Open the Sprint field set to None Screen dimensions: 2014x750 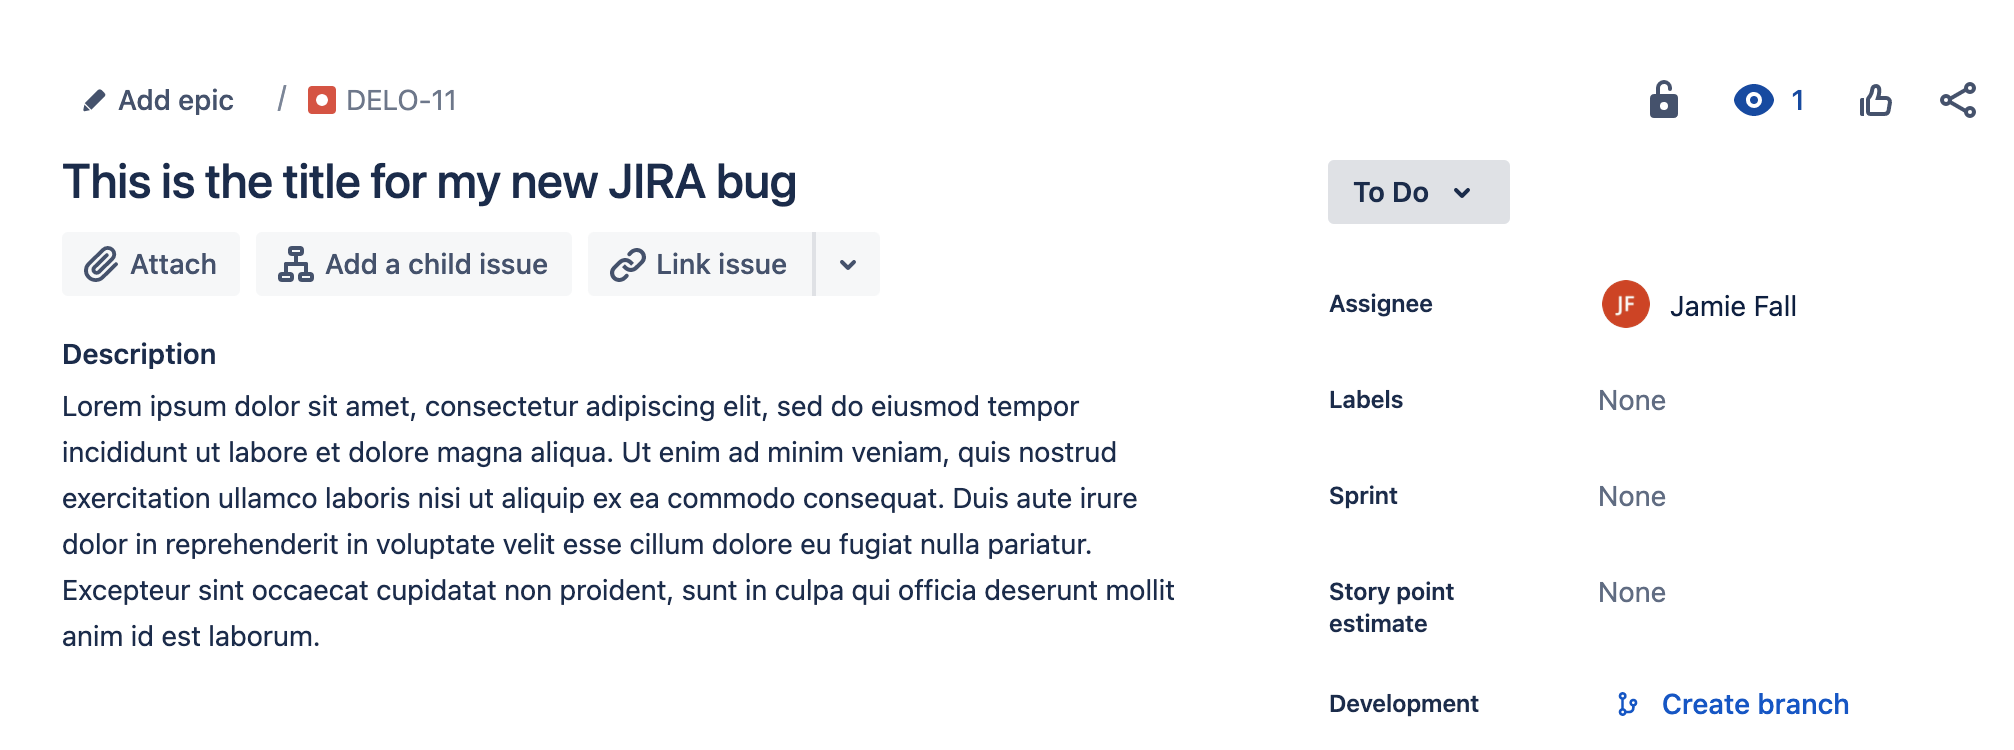pyautogui.click(x=1632, y=496)
